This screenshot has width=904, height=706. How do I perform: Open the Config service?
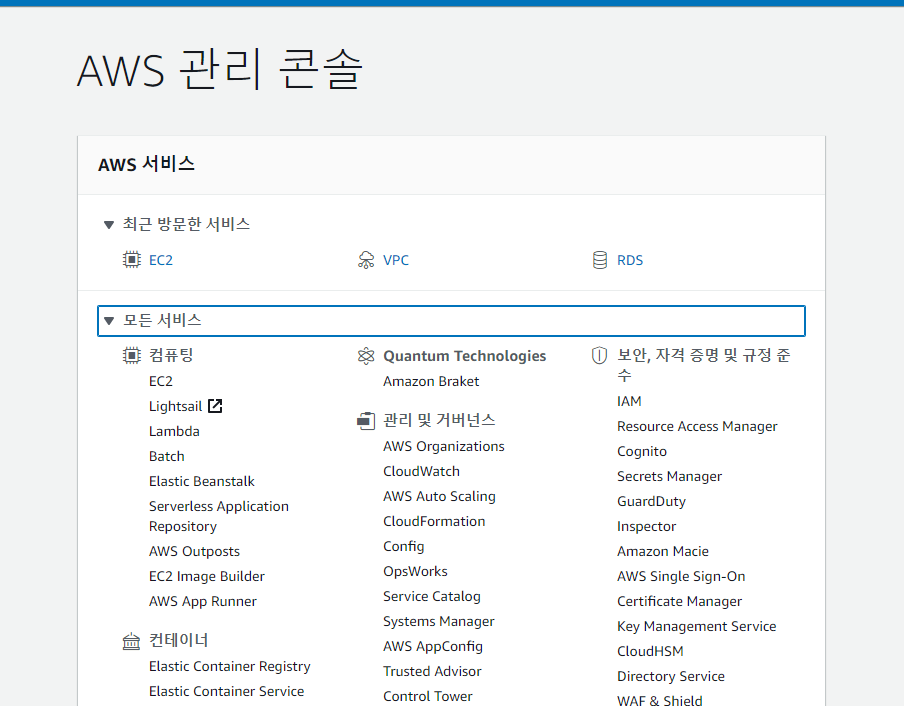pyautogui.click(x=404, y=546)
